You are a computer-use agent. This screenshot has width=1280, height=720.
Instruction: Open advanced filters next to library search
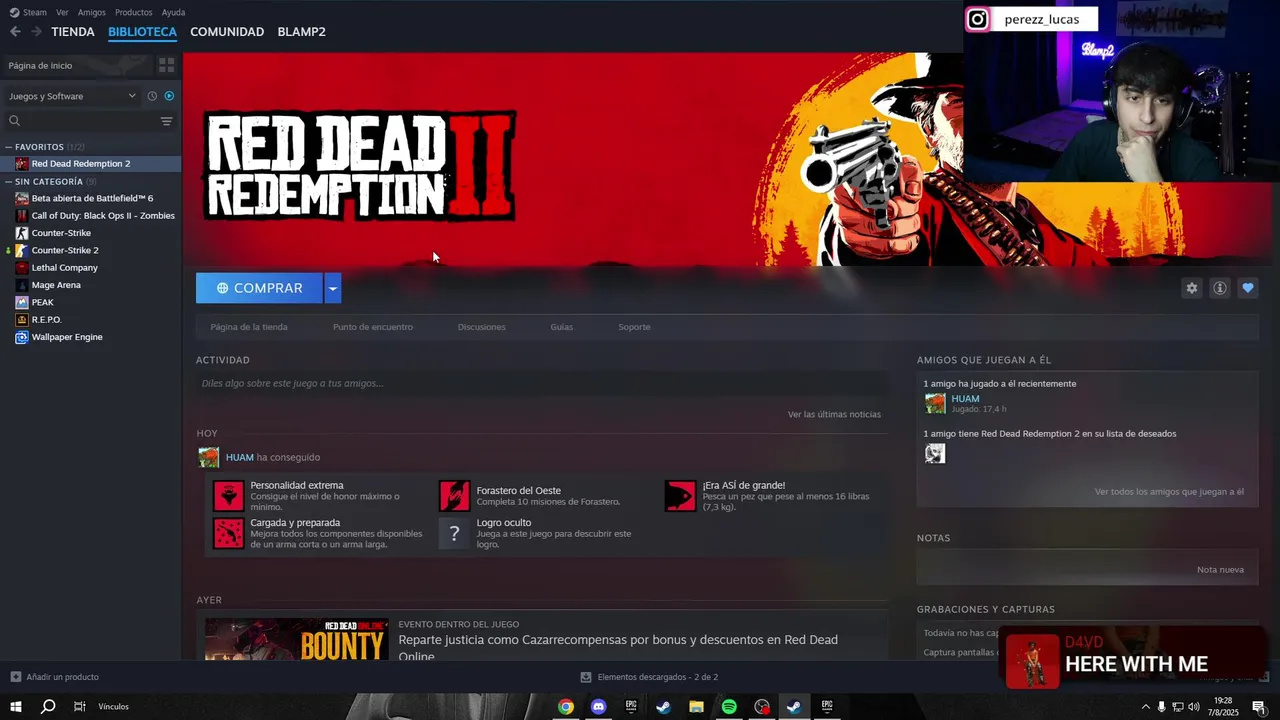pyautogui.click(x=166, y=121)
